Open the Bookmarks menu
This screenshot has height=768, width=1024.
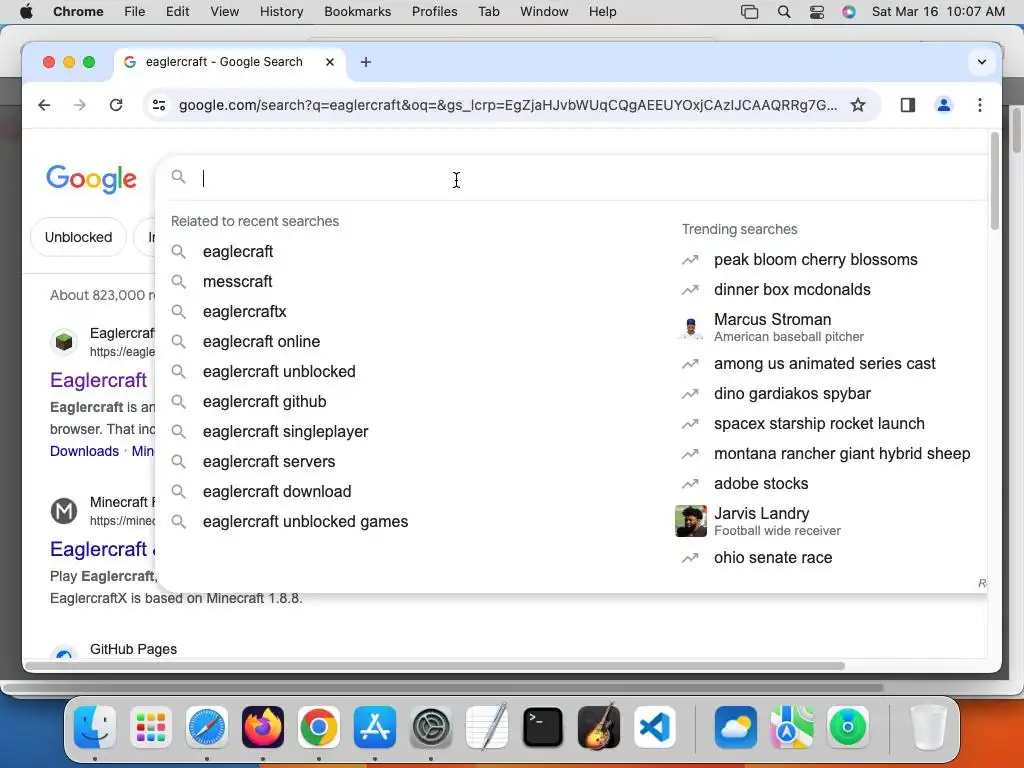(x=357, y=12)
